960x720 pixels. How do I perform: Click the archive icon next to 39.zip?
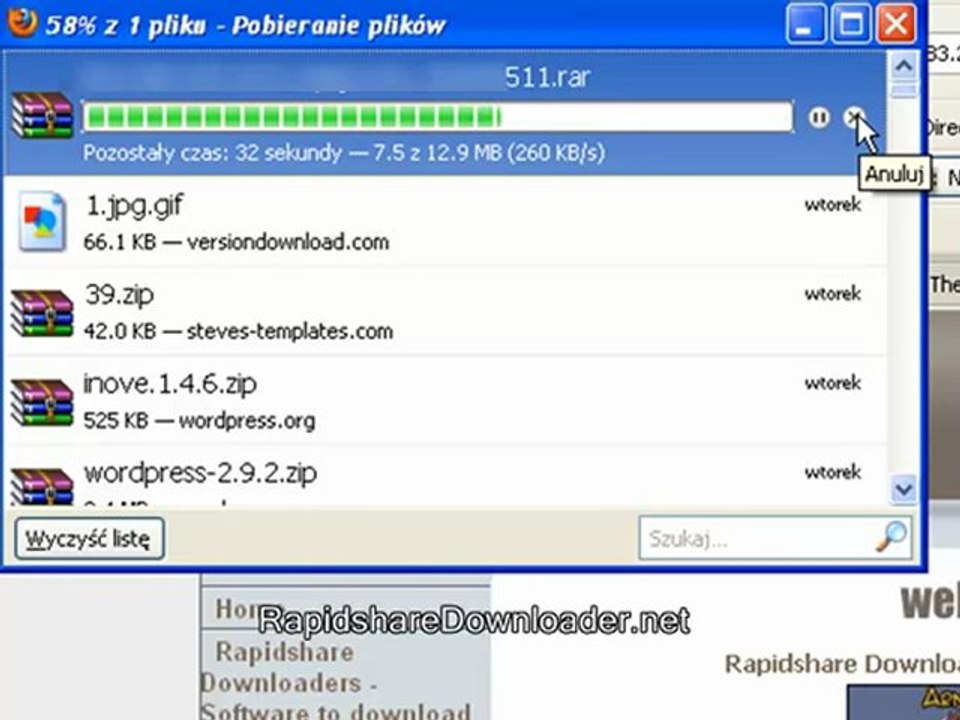click(x=42, y=312)
